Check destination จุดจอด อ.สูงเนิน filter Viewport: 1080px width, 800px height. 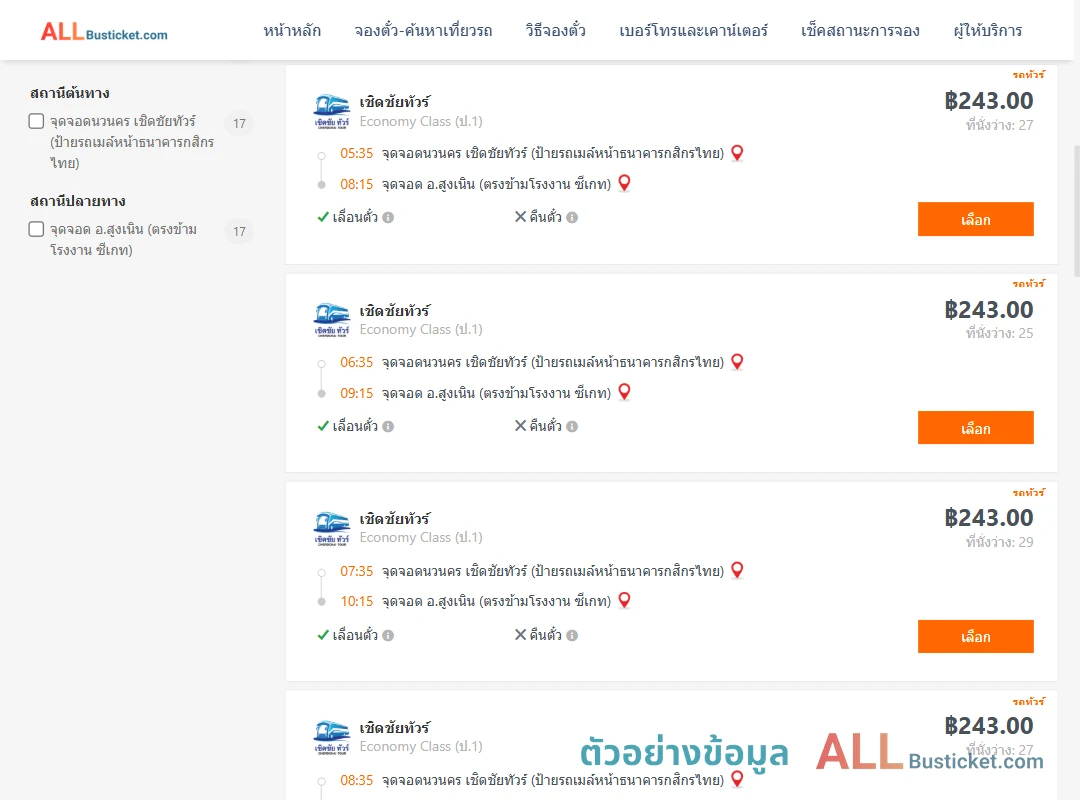coord(37,229)
